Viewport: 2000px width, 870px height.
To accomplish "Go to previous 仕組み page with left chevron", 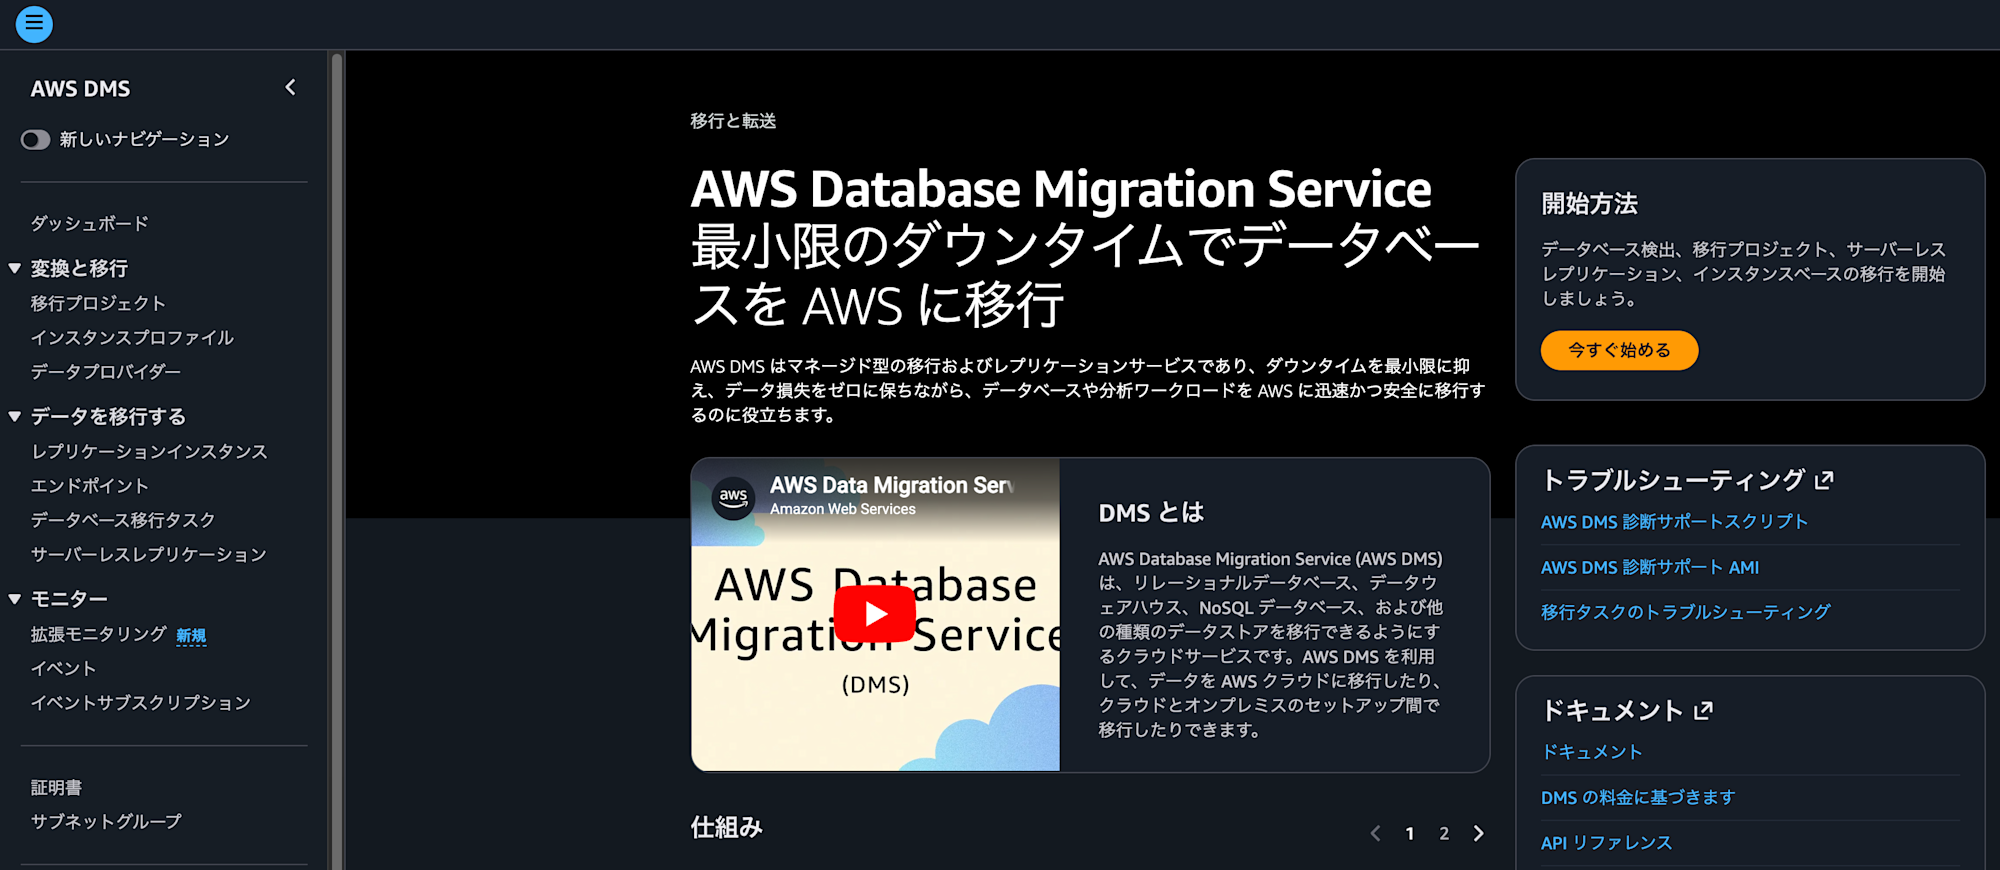I will tap(1376, 833).
